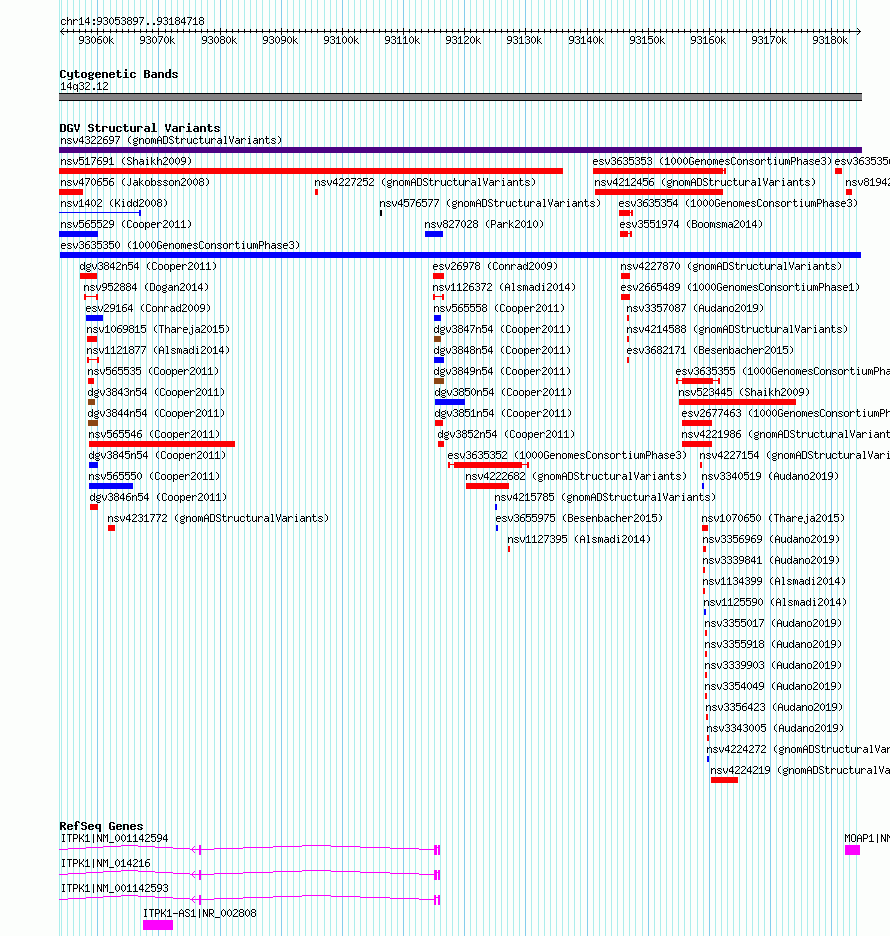This screenshot has height=936, width=890.
Task: Select esv3635350 1000GenomesConsortiumPhase3 label
Action: click(x=180, y=245)
